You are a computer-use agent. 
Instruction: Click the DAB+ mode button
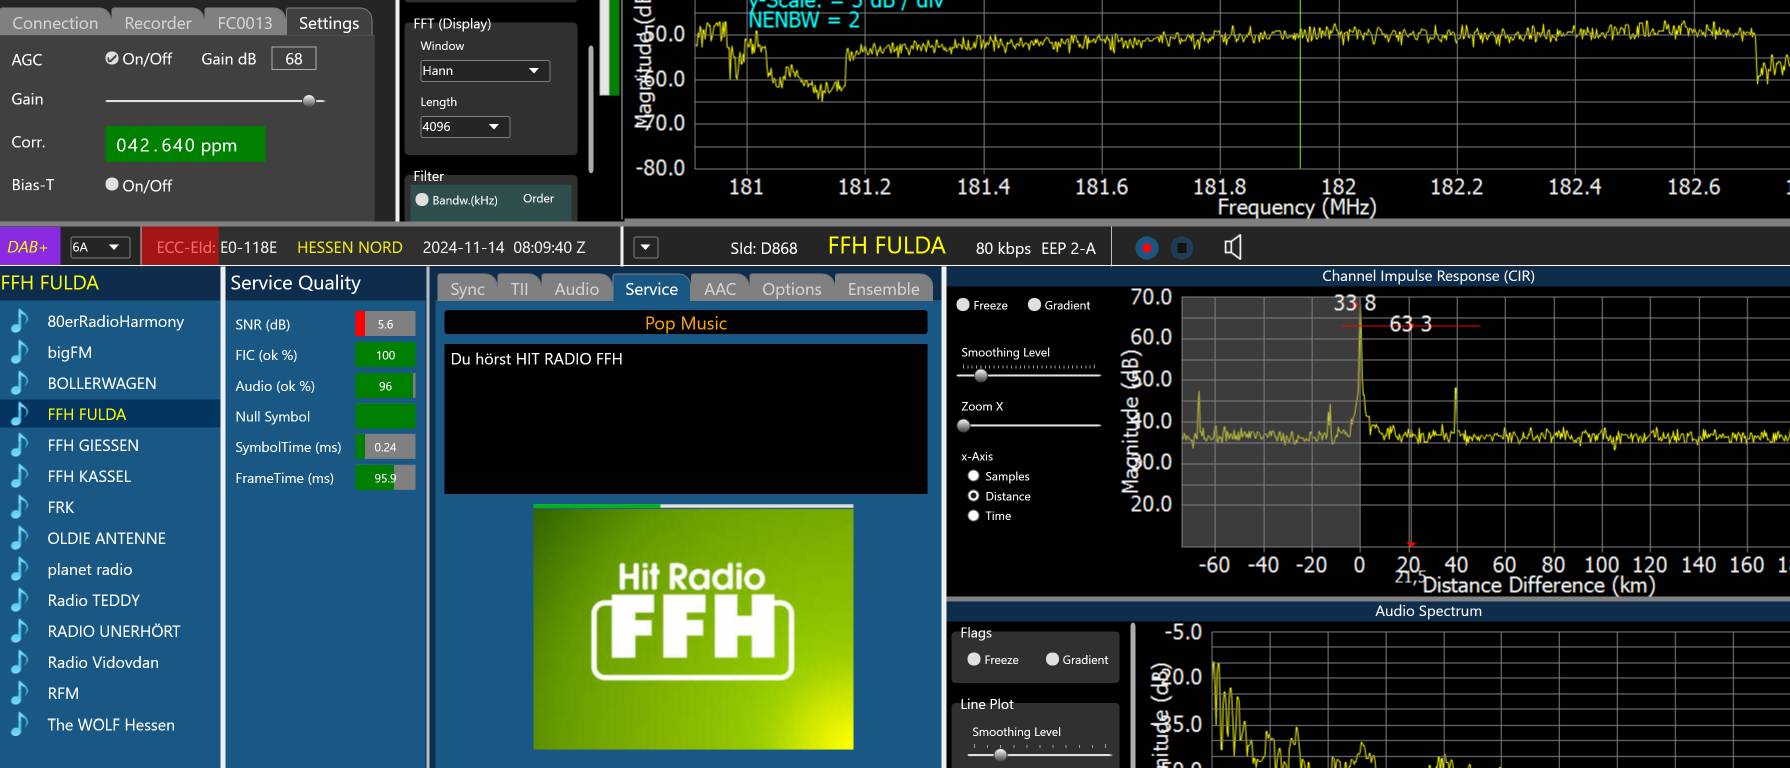click(x=29, y=247)
